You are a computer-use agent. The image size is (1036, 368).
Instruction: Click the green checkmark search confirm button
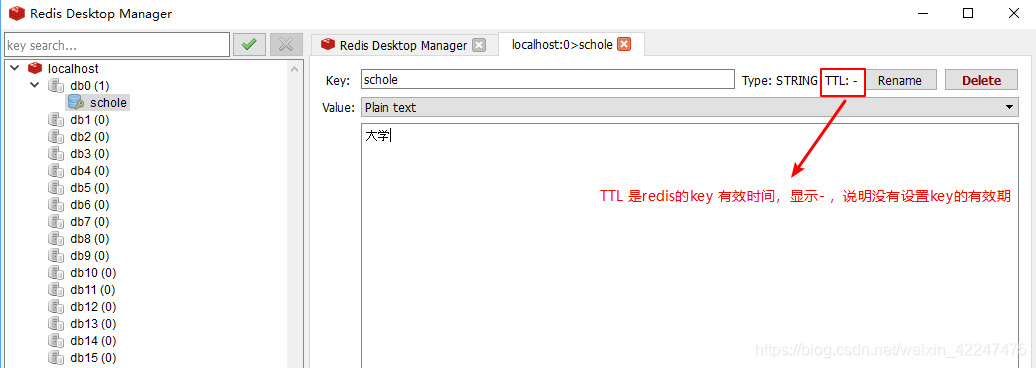click(x=249, y=45)
